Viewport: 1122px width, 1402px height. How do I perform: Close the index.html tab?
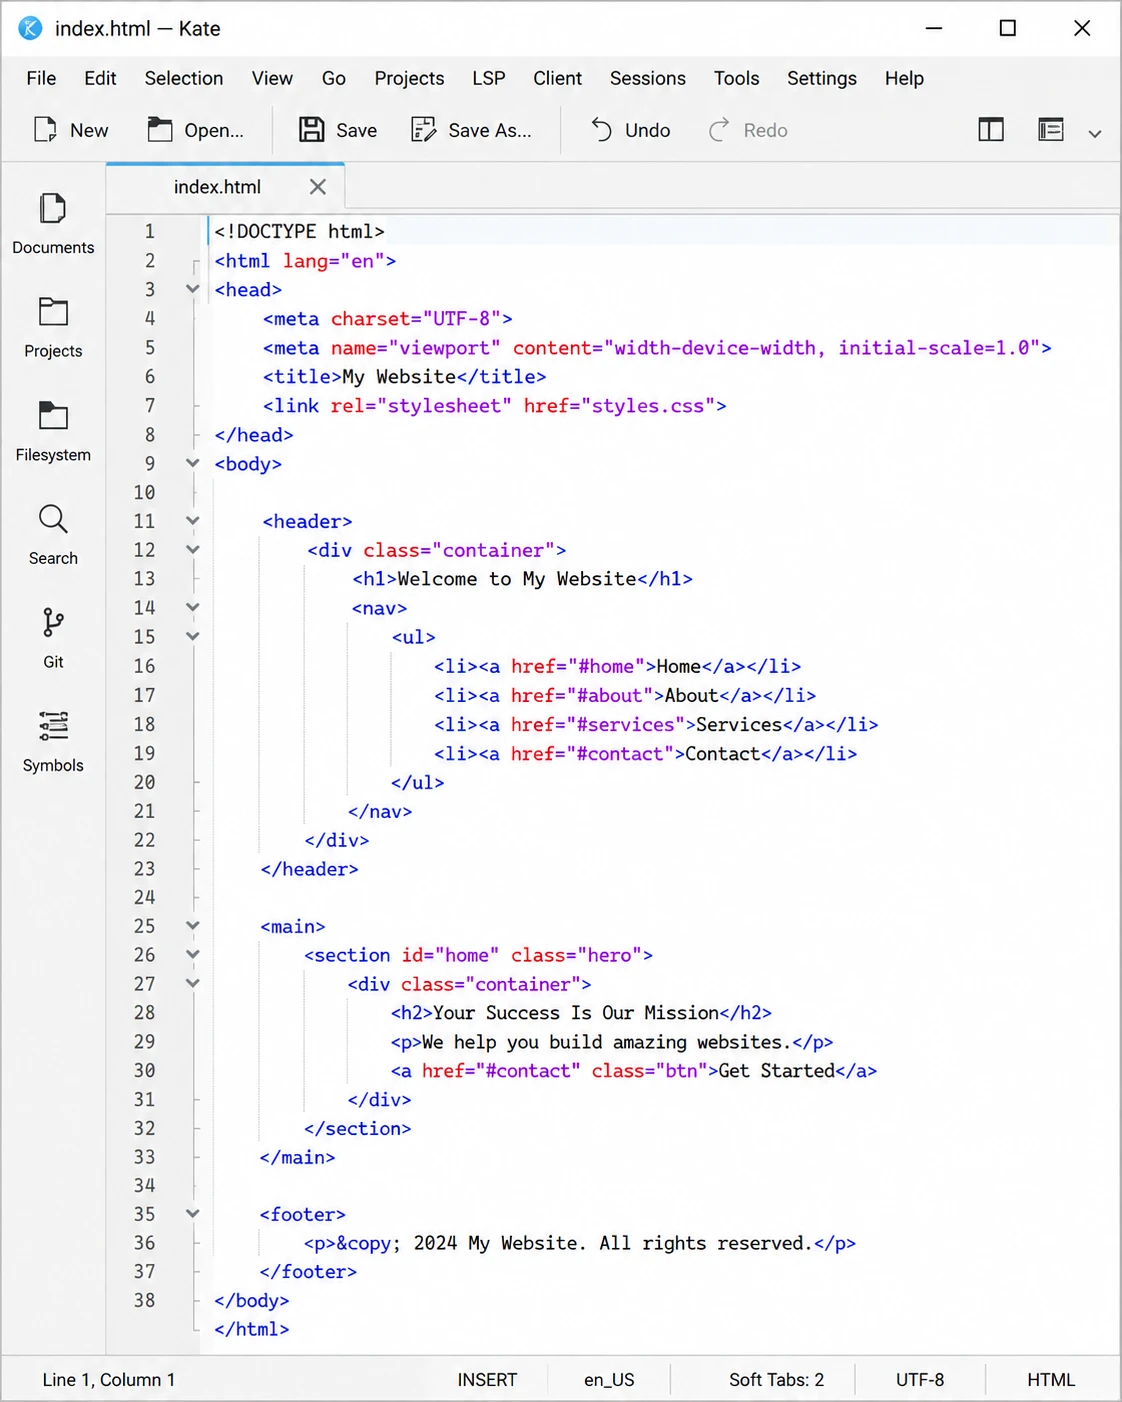coord(318,187)
